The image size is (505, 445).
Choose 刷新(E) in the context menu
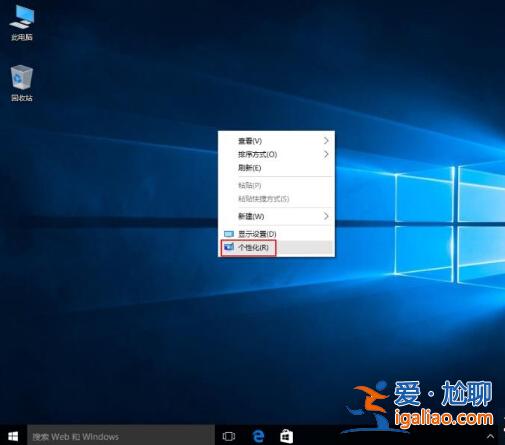pos(276,168)
